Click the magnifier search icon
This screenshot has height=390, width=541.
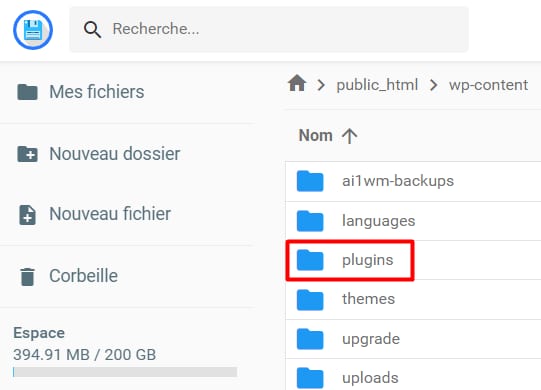(92, 29)
